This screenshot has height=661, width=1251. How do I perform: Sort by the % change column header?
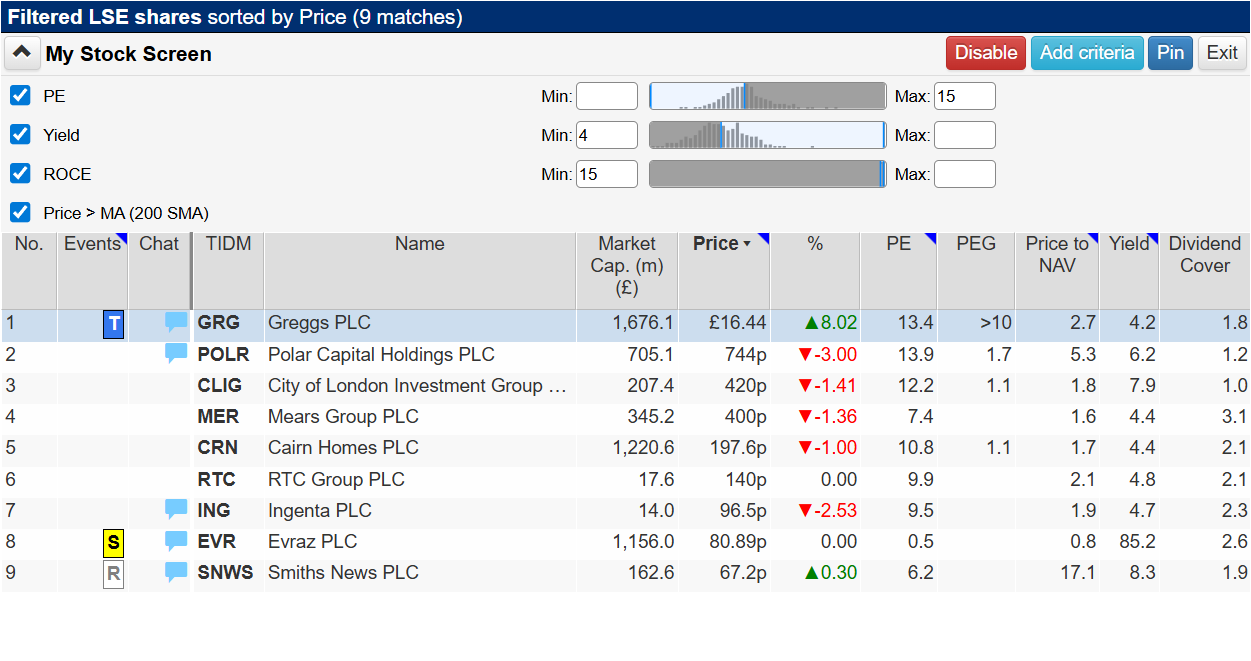click(815, 271)
